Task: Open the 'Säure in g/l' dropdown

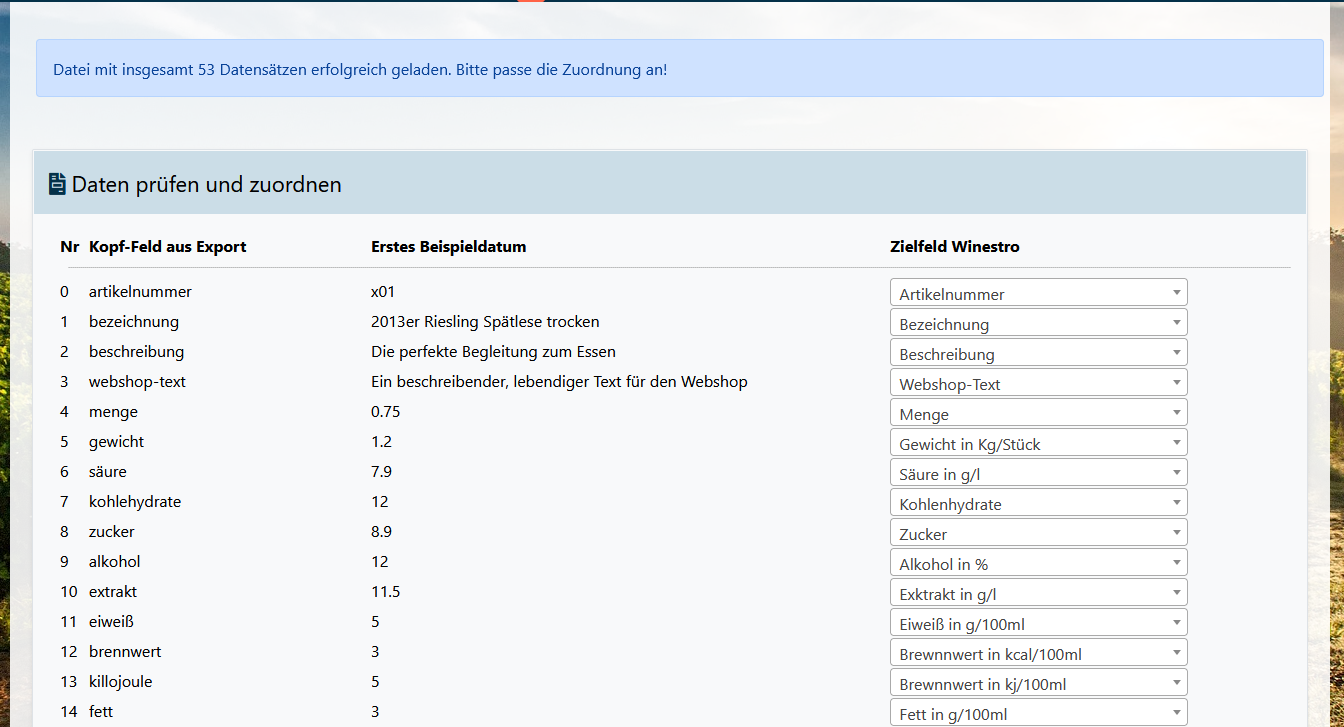Action: pyautogui.click(x=1038, y=473)
